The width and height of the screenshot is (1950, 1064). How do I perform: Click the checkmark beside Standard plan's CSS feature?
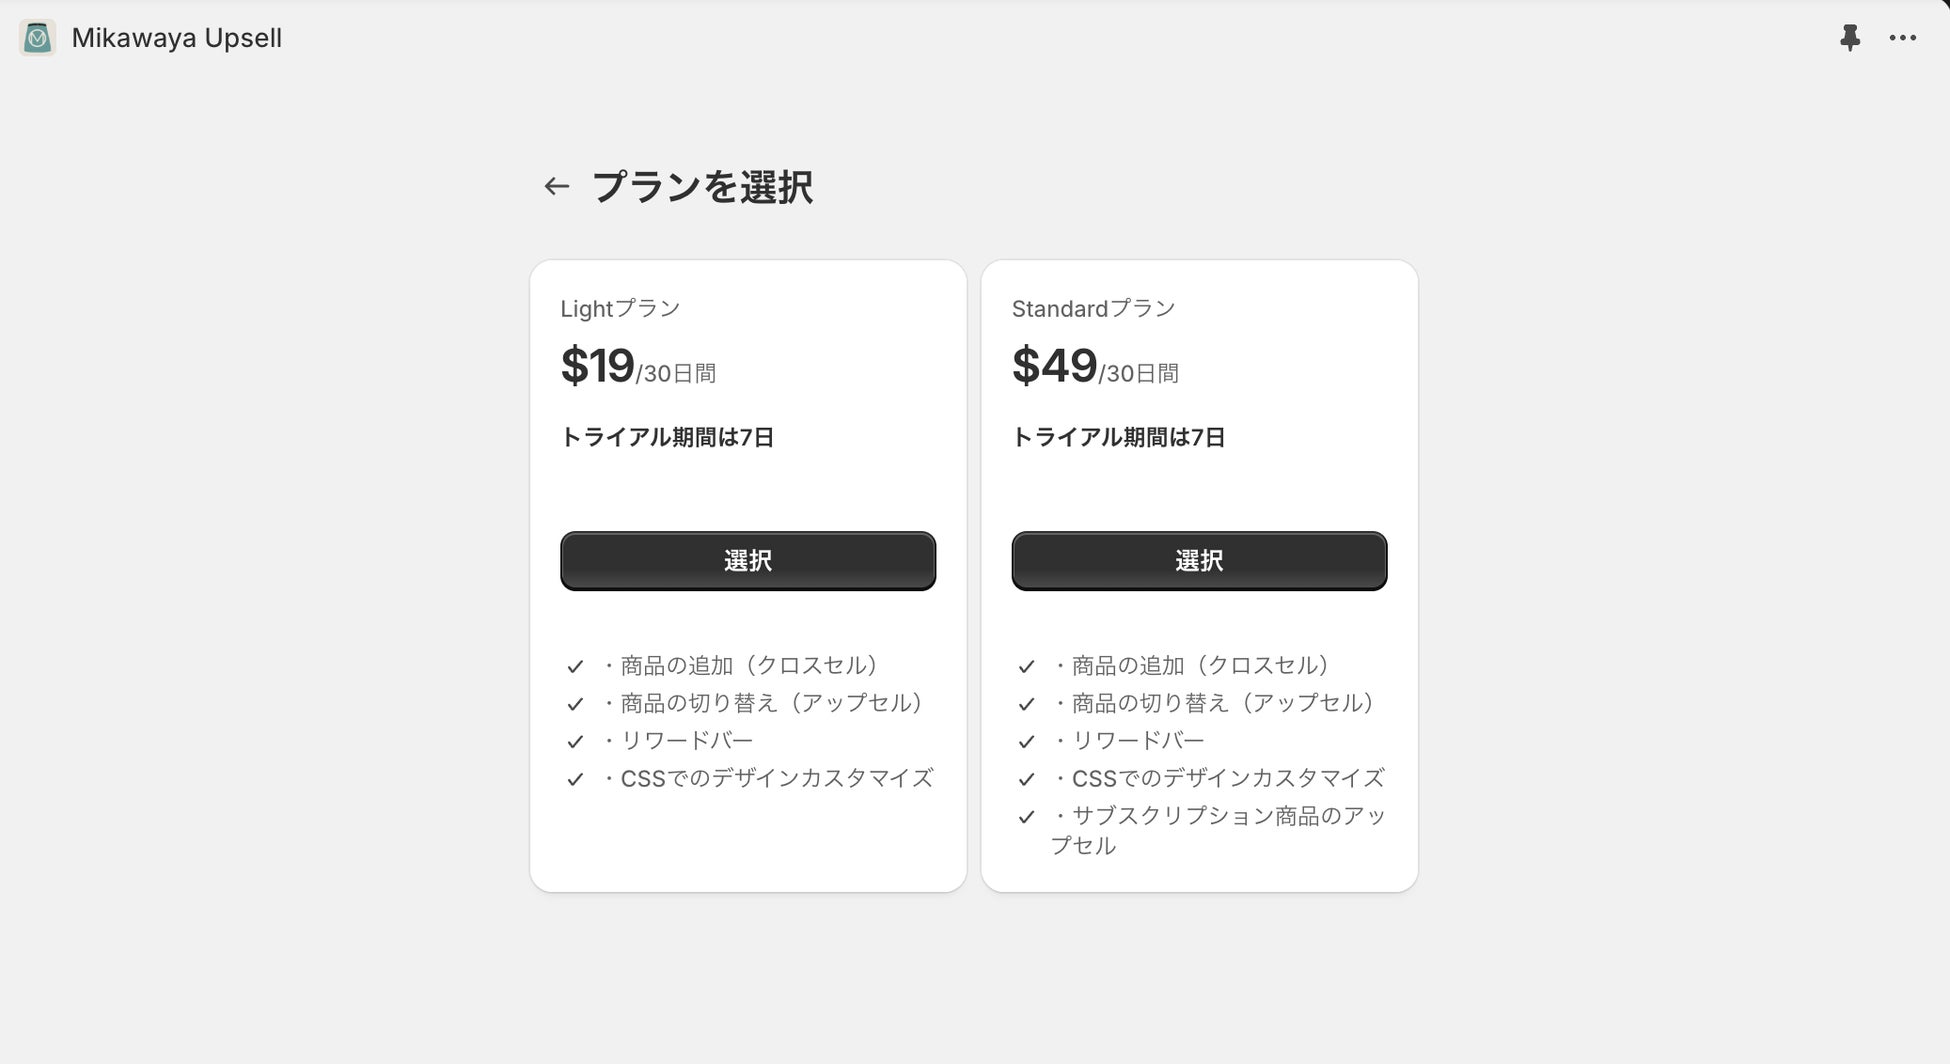pyautogui.click(x=1026, y=779)
